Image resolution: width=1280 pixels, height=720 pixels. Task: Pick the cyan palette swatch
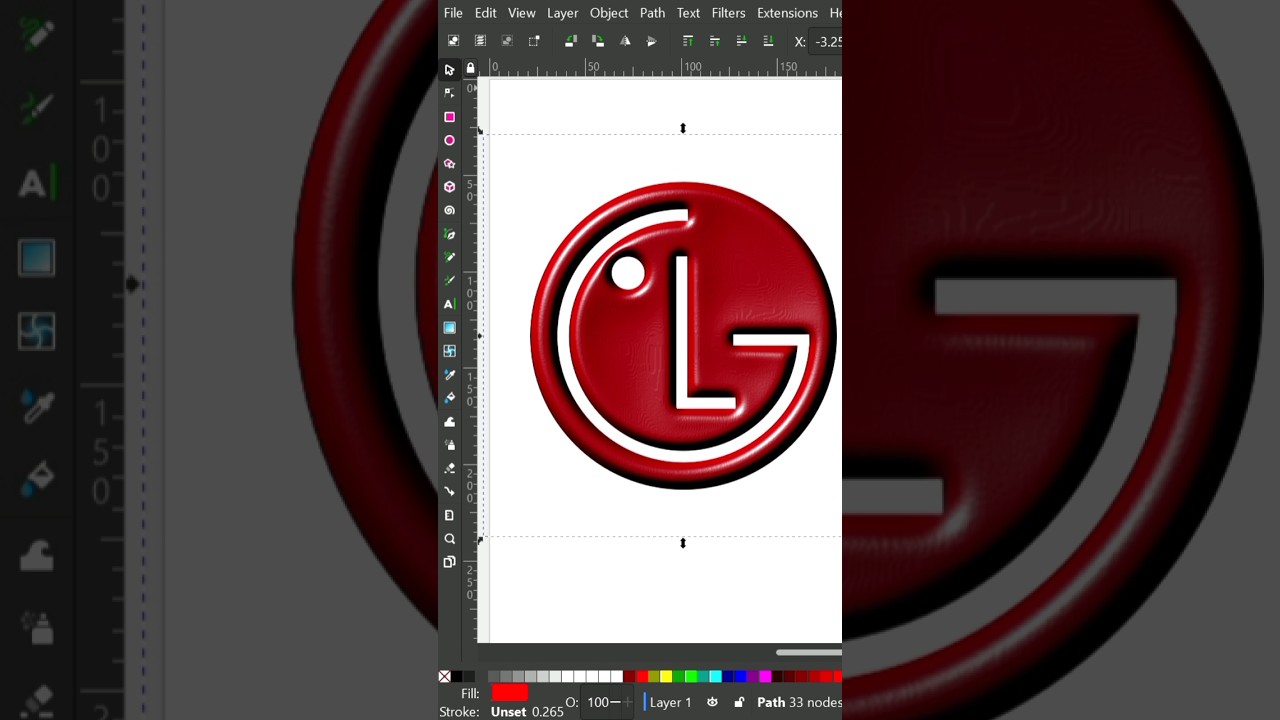coord(715,677)
